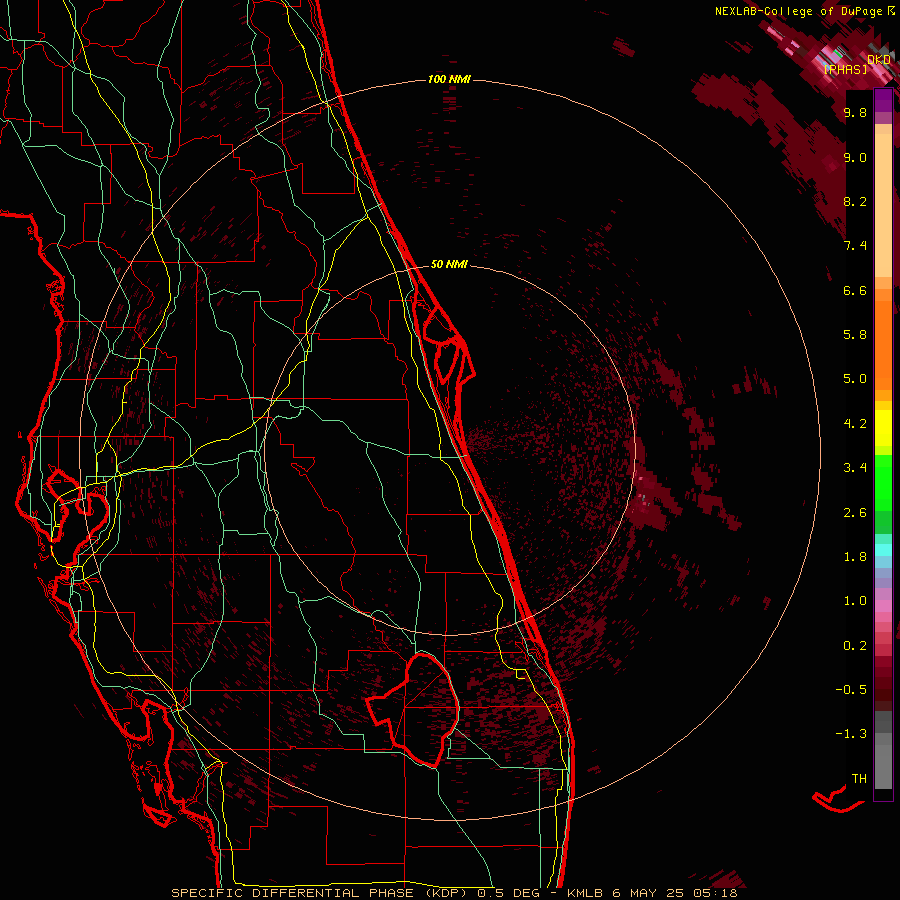
Task: Pick the yellow segment of the color bar
Action: point(883,428)
